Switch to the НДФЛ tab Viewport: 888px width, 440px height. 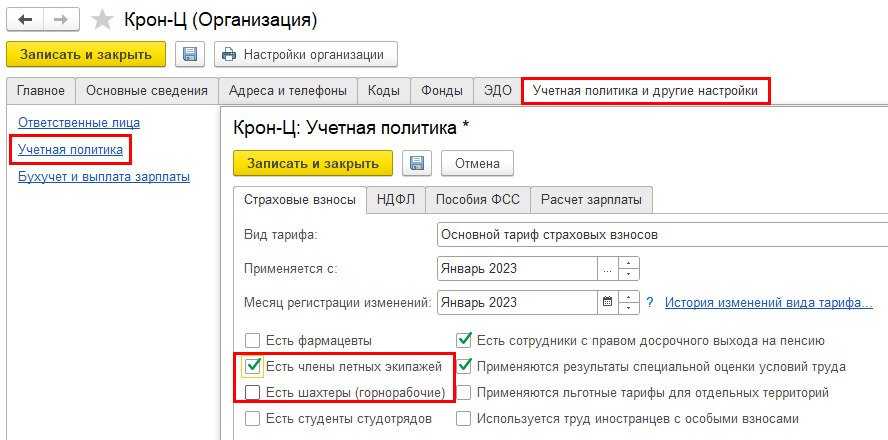(396, 200)
